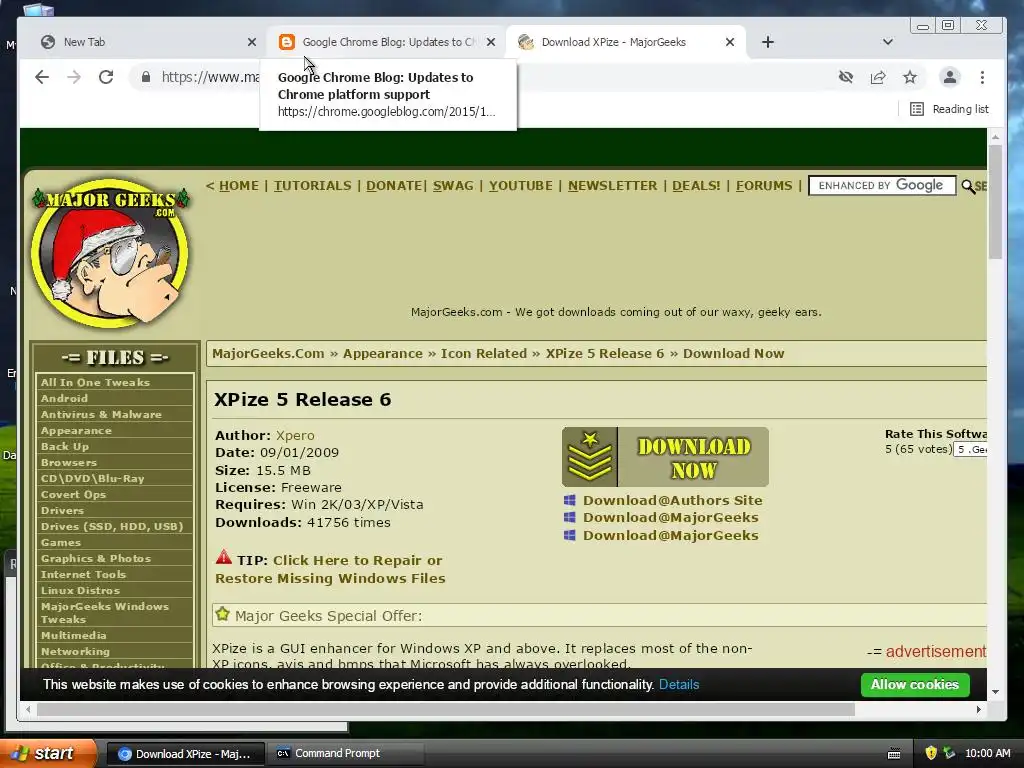Go back with the browser back arrow
Image resolution: width=1024 pixels, height=768 pixels.
tap(42, 77)
